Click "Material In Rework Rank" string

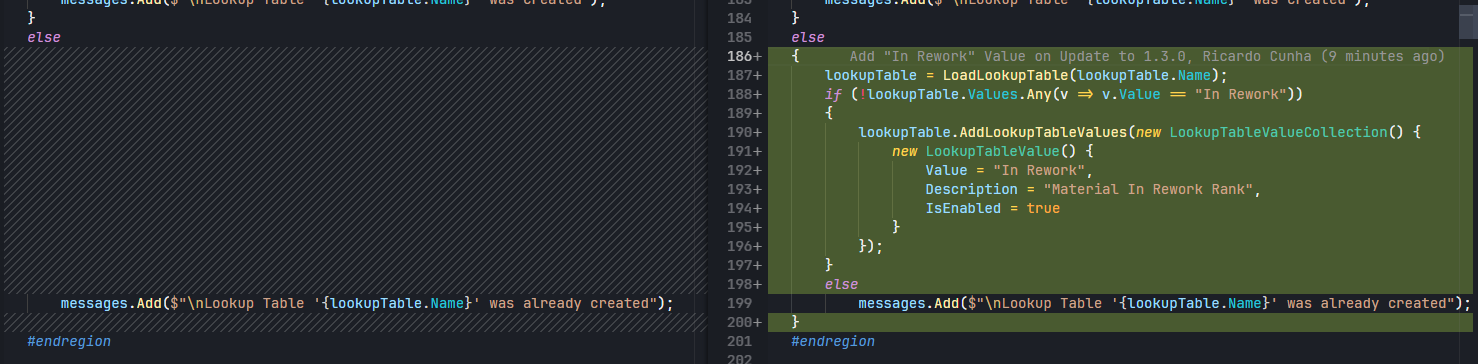coord(1148,189)
